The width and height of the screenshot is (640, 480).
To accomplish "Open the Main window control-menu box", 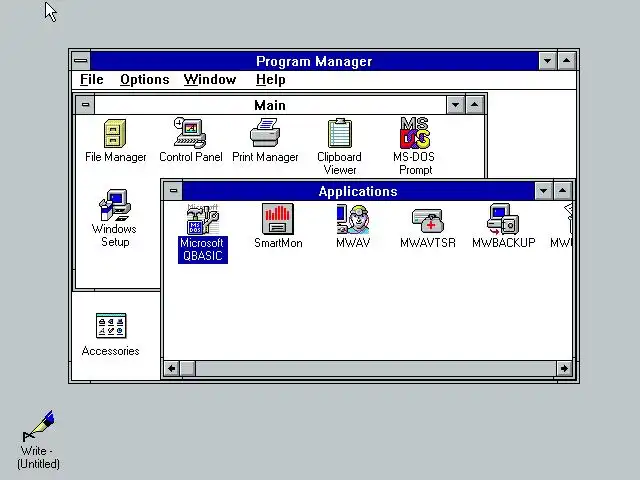I will [x=85, y=105].
